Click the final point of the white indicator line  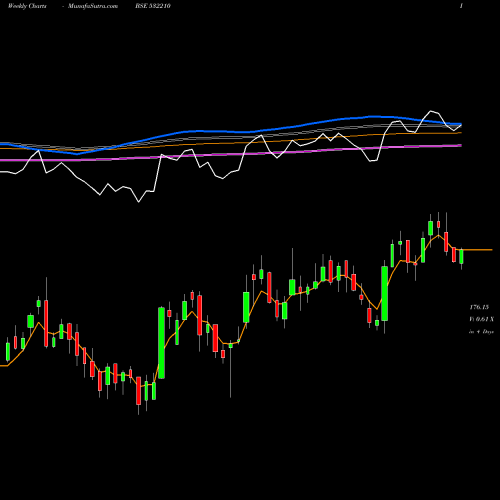pyautogui.click(x=461, y=125)
